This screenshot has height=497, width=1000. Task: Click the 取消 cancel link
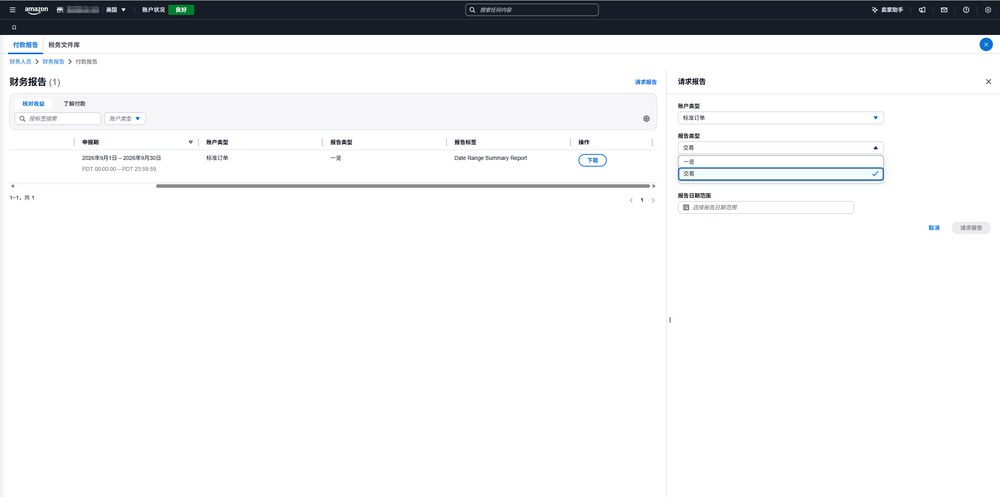point(934,228)
